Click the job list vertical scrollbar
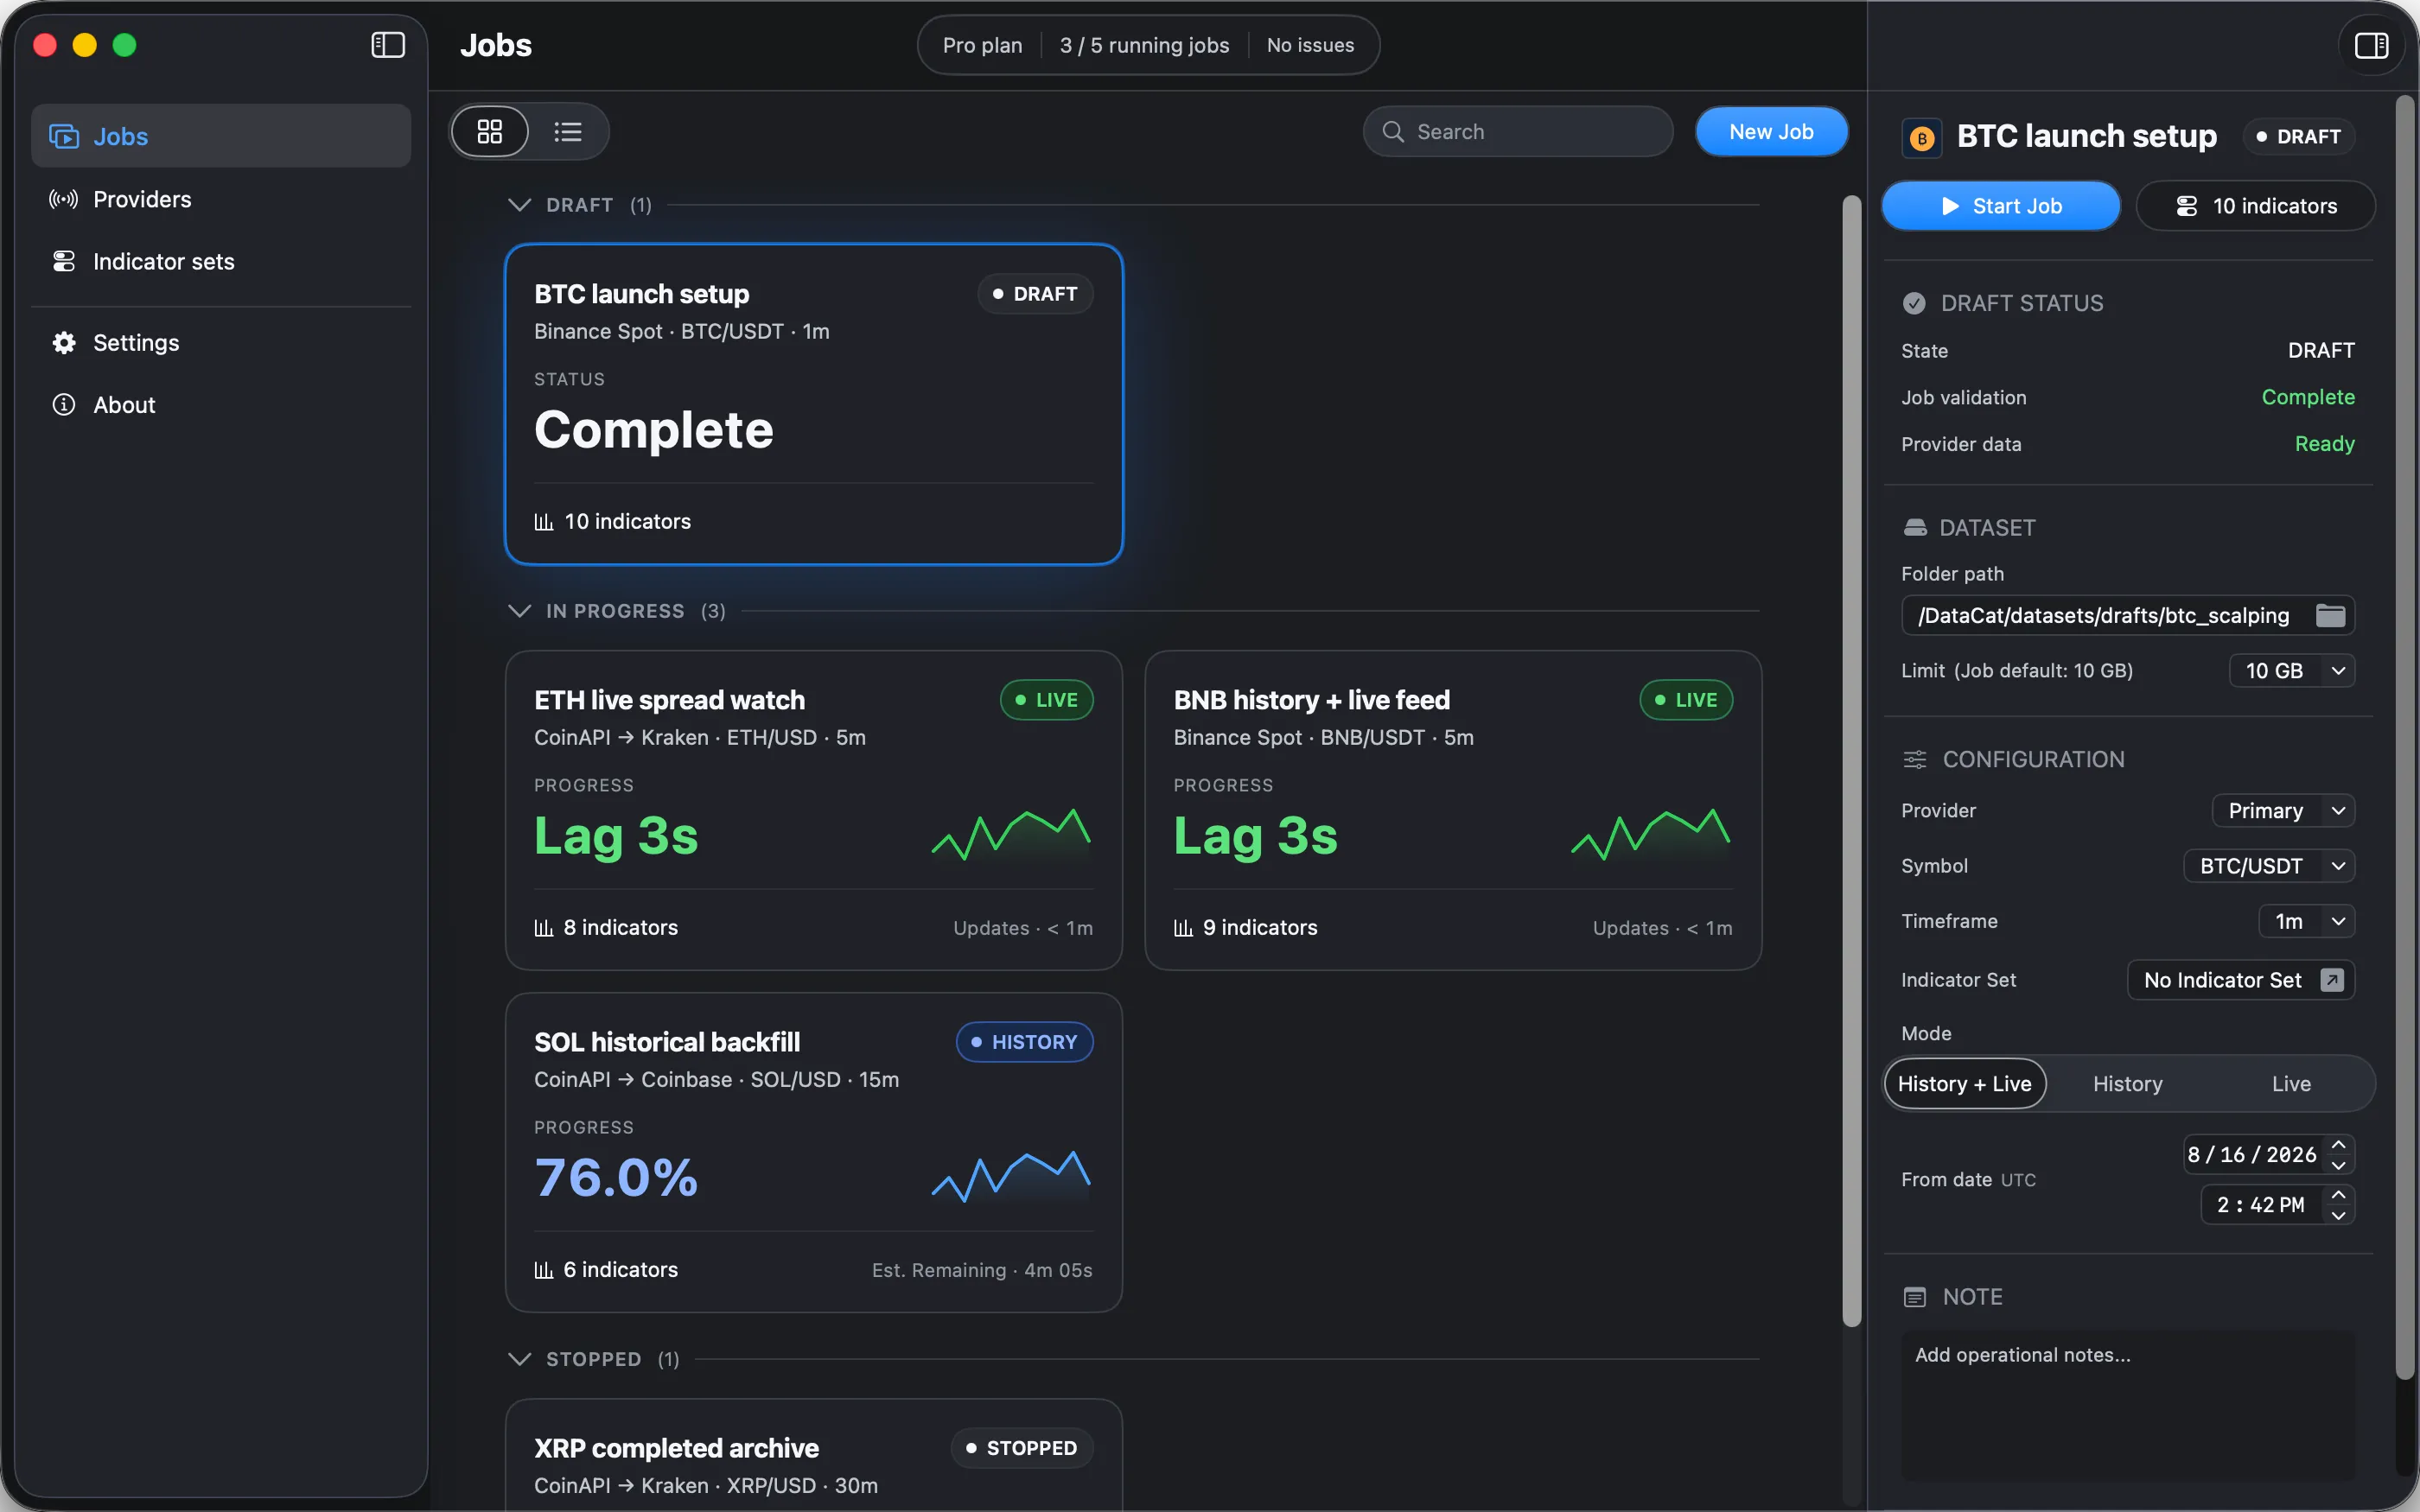 point(1851,760)
